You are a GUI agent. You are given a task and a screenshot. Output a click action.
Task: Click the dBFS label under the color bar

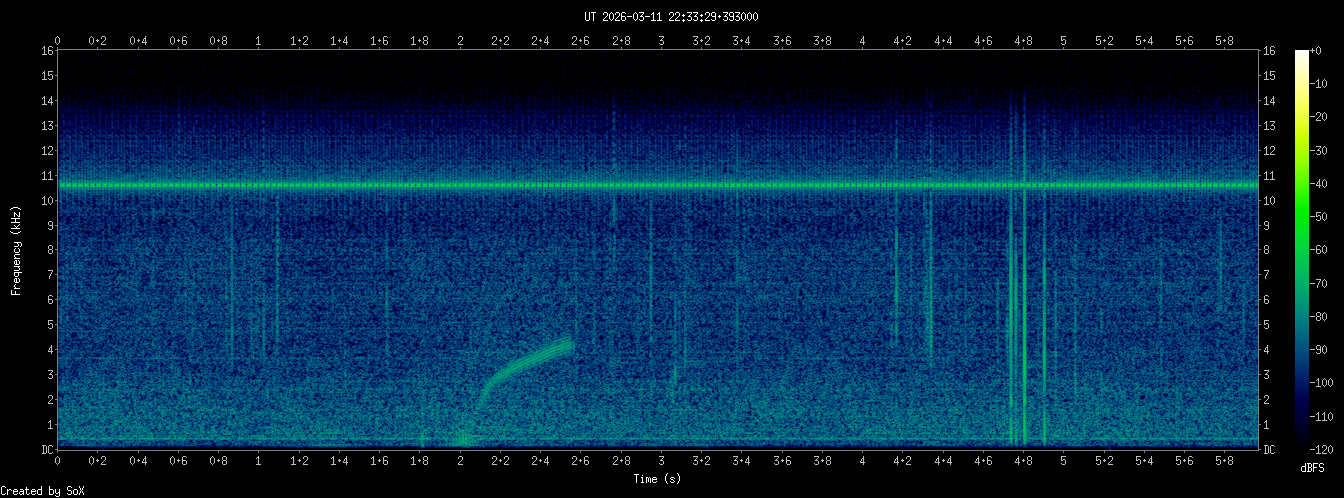1313,467
